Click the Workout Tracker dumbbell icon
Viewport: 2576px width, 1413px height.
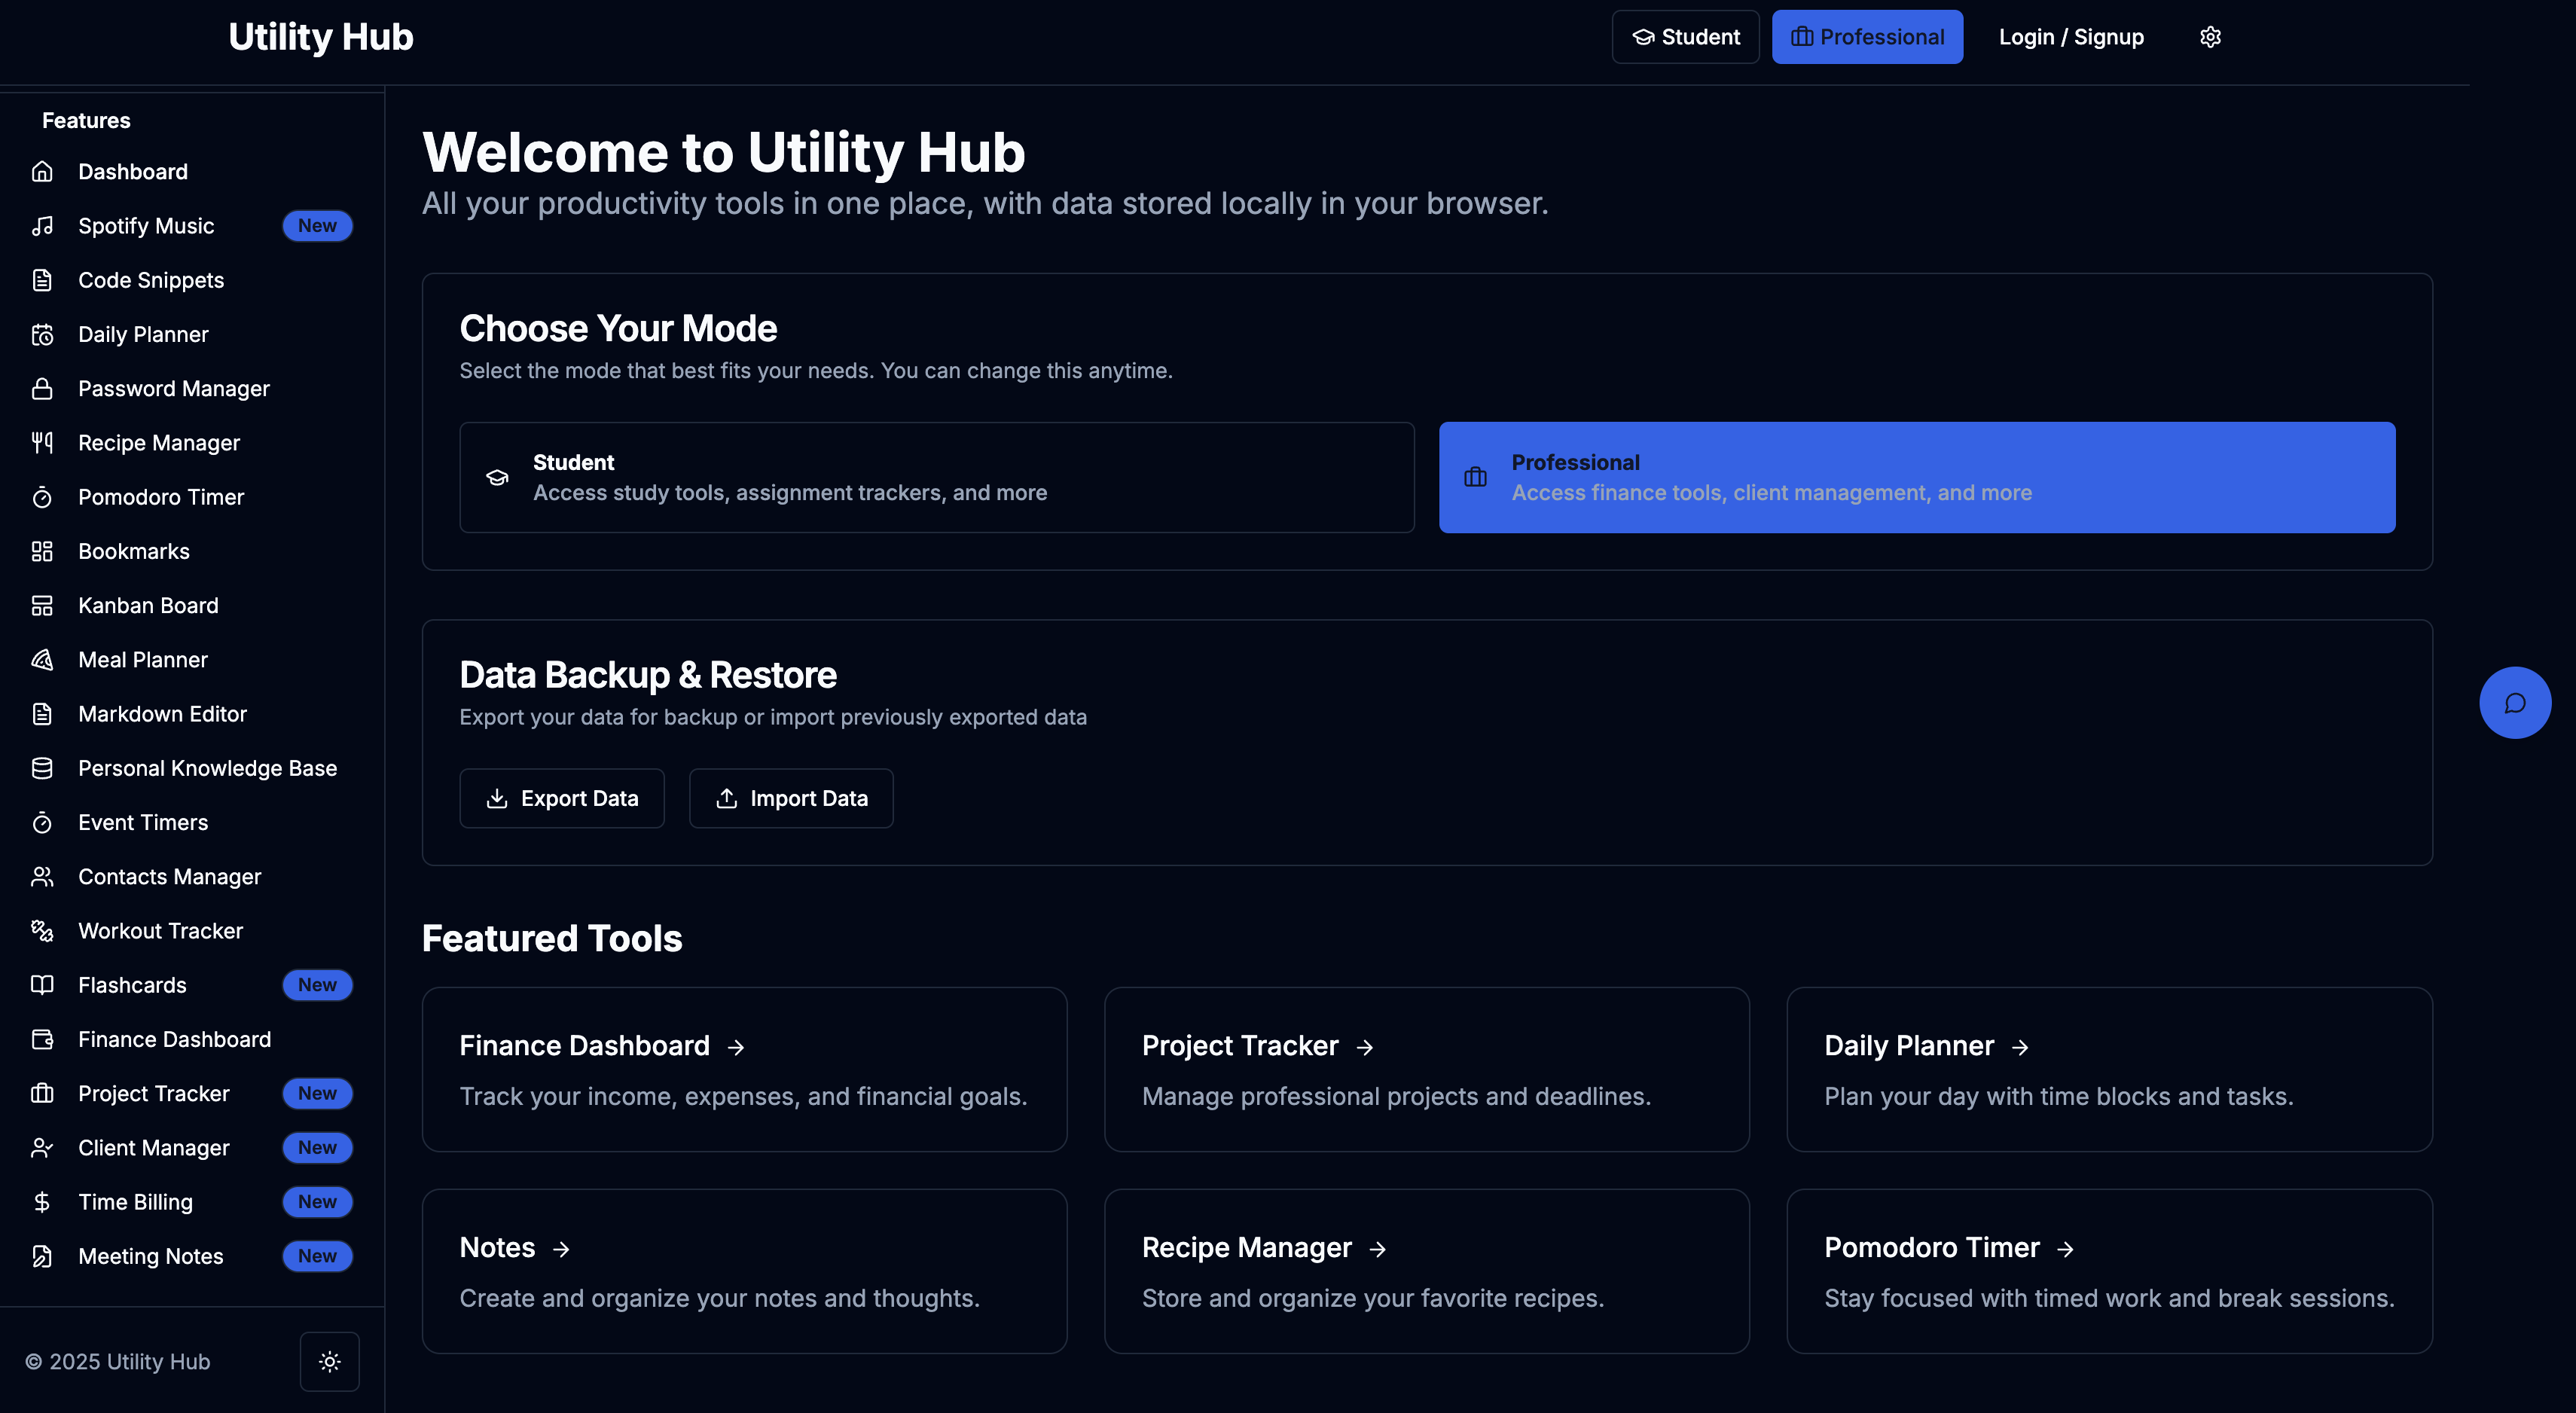42,931
